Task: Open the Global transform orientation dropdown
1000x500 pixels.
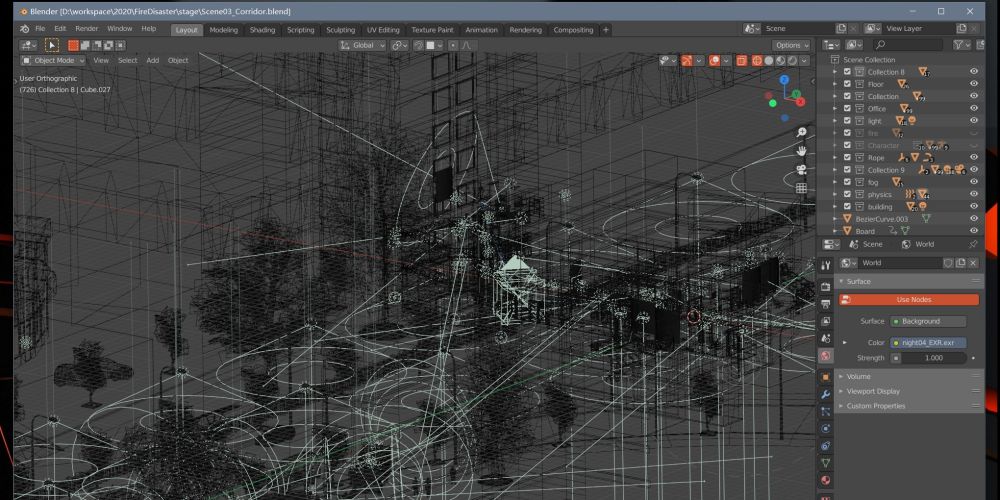Action: [362, 45]
